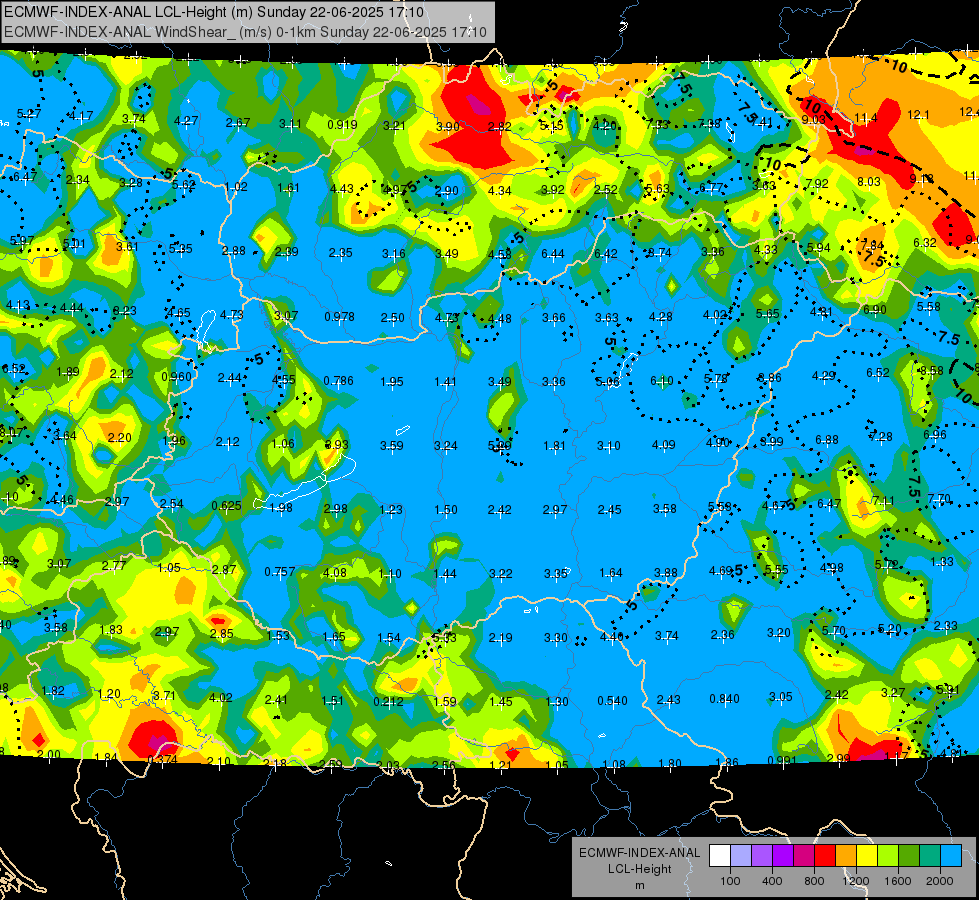The image size is (979, 900).
Task: Click the grid value '1.89'
Action: click(67, 372)
